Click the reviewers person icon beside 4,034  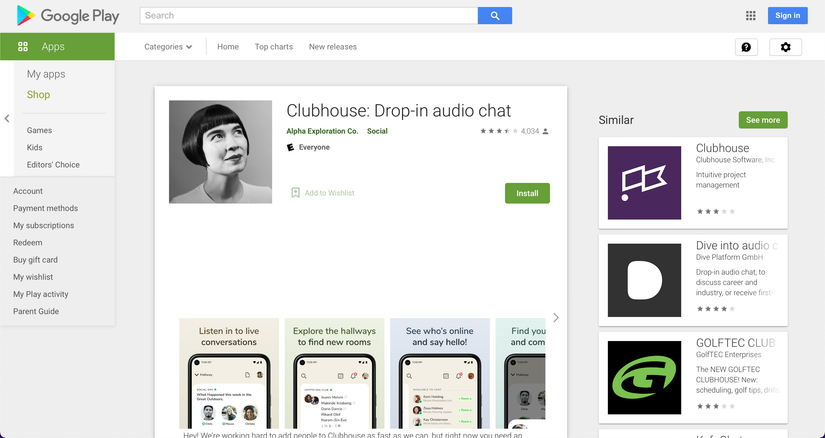546,131
